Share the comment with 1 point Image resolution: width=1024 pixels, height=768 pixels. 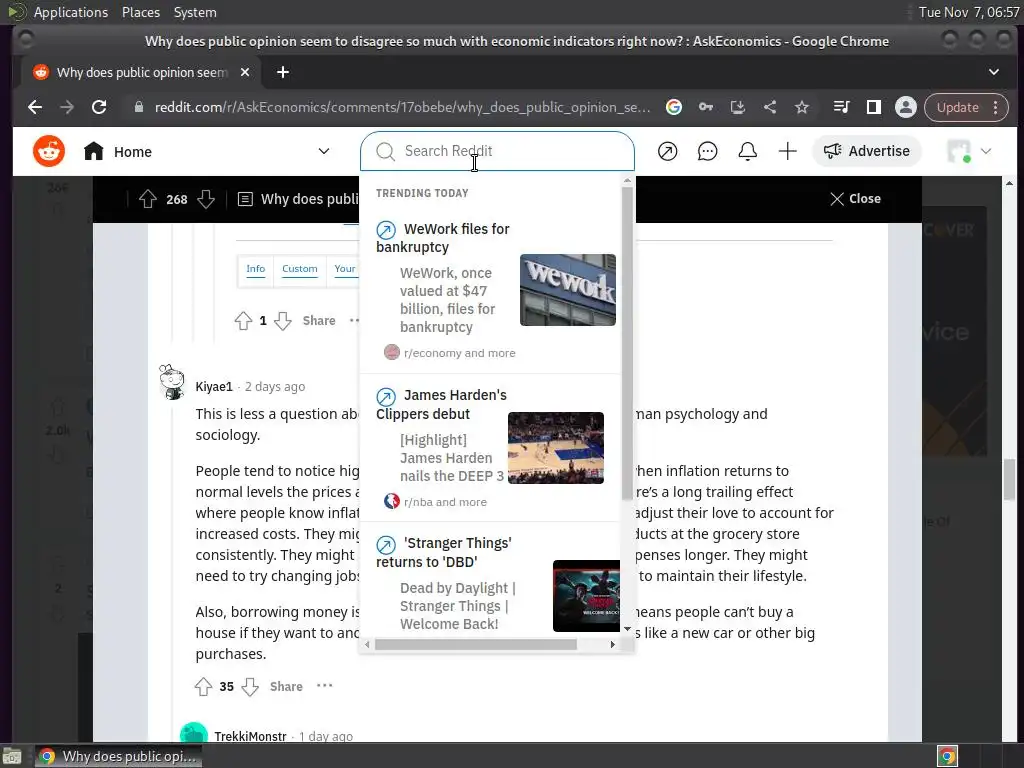[x=319, y=321]
